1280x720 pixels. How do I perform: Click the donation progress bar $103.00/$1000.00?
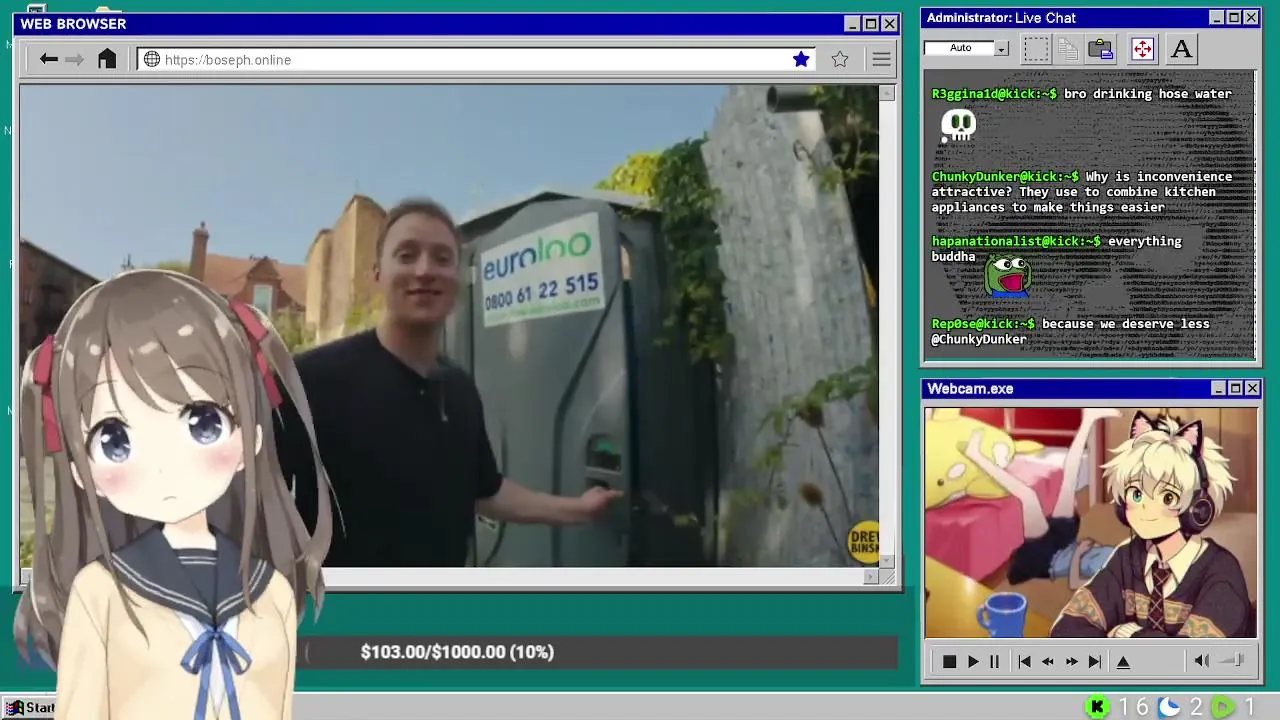coord(599,652)
